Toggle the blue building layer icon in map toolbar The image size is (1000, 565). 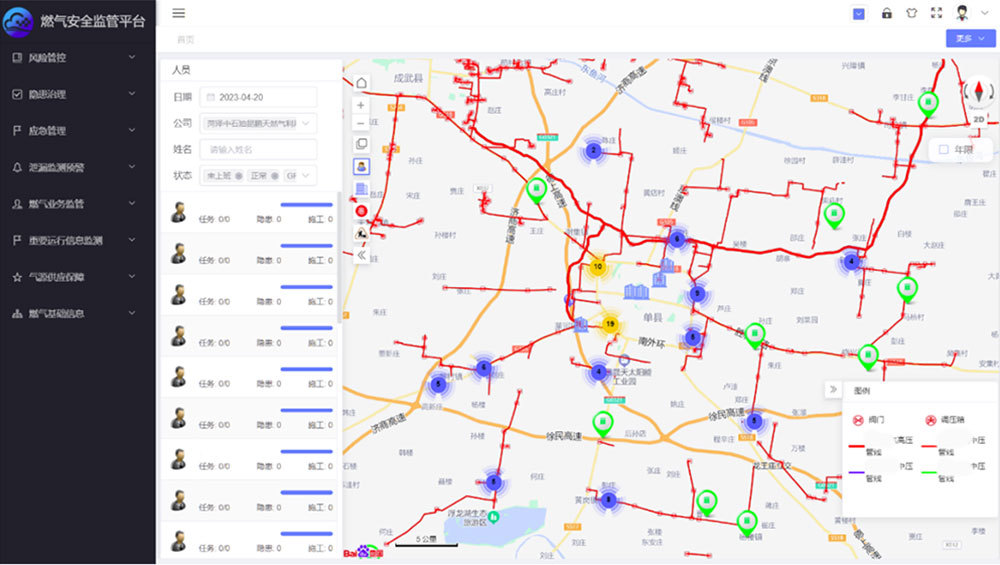click(x=361, y=189)
